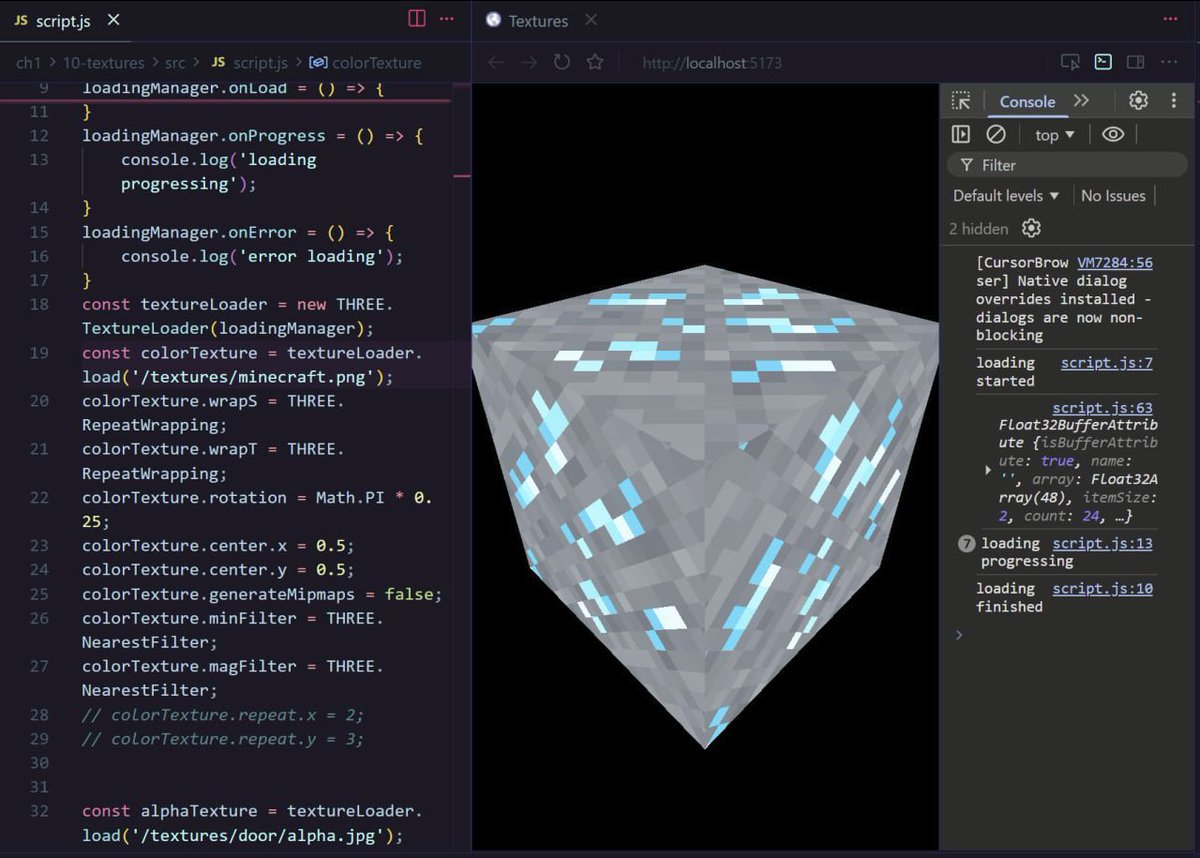The image size is (1200, 858).
Task: Click the 'loading started' console message
Action: click(x=1006, y=372)
